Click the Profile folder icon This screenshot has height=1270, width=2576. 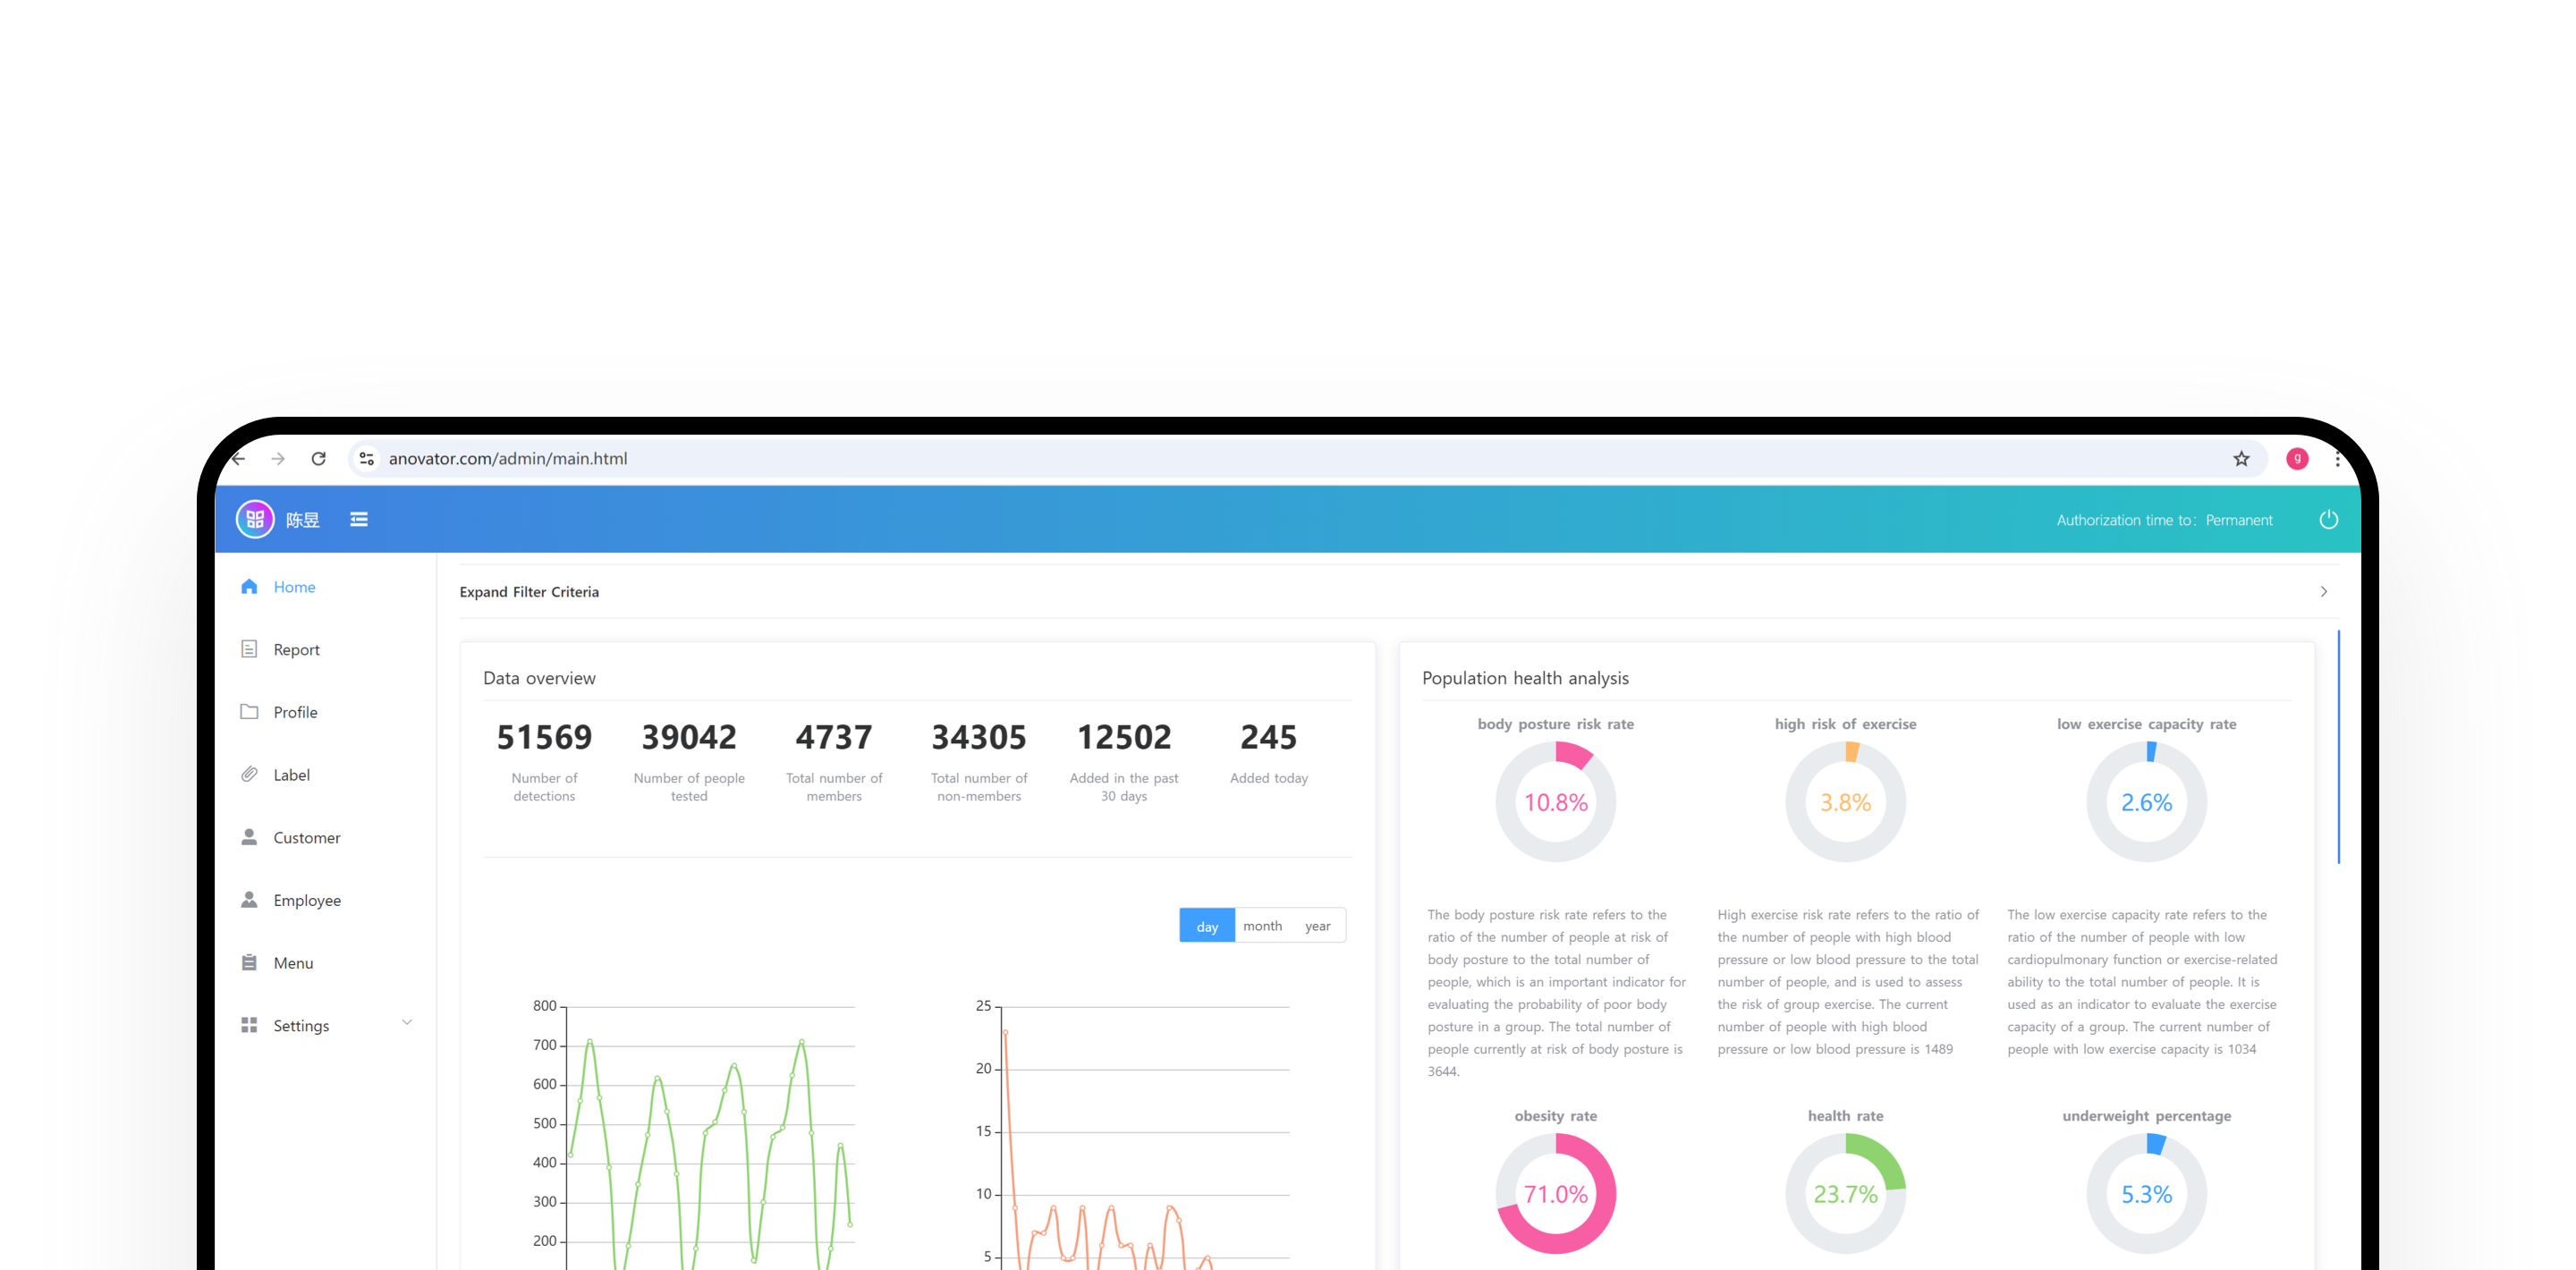pyautogui.click(x=249, y=711)
